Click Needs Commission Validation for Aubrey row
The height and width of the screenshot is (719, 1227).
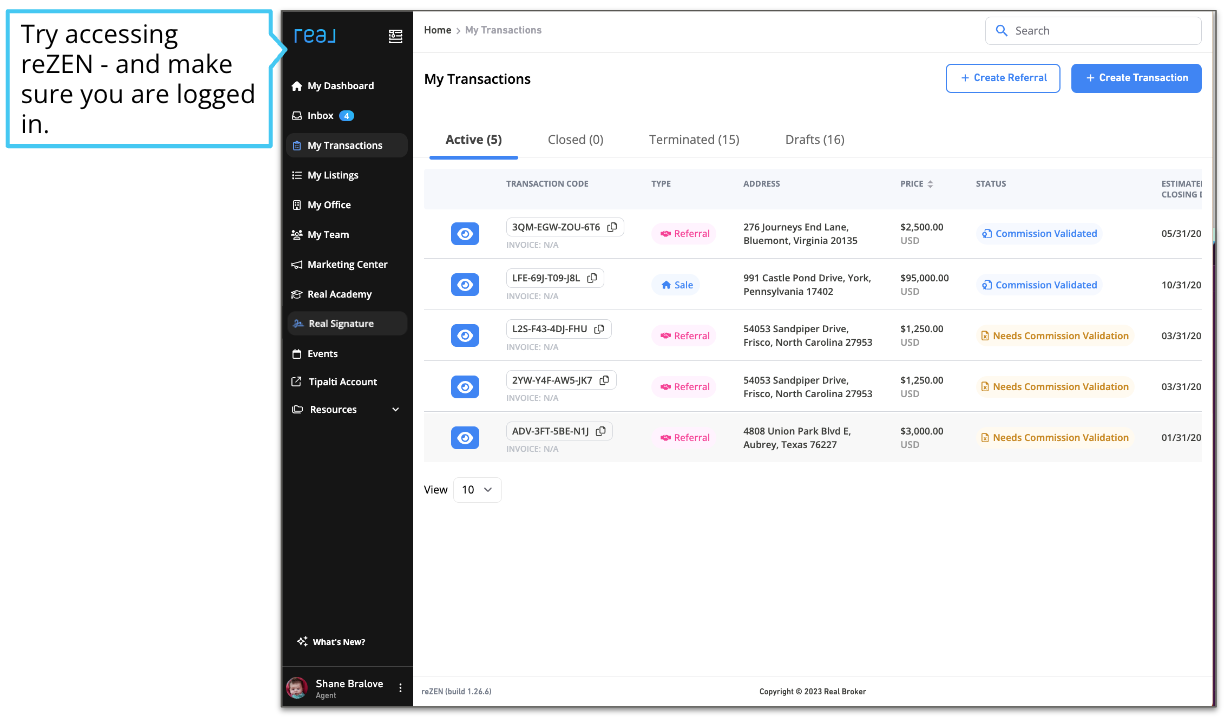(x=1054, y=438)
